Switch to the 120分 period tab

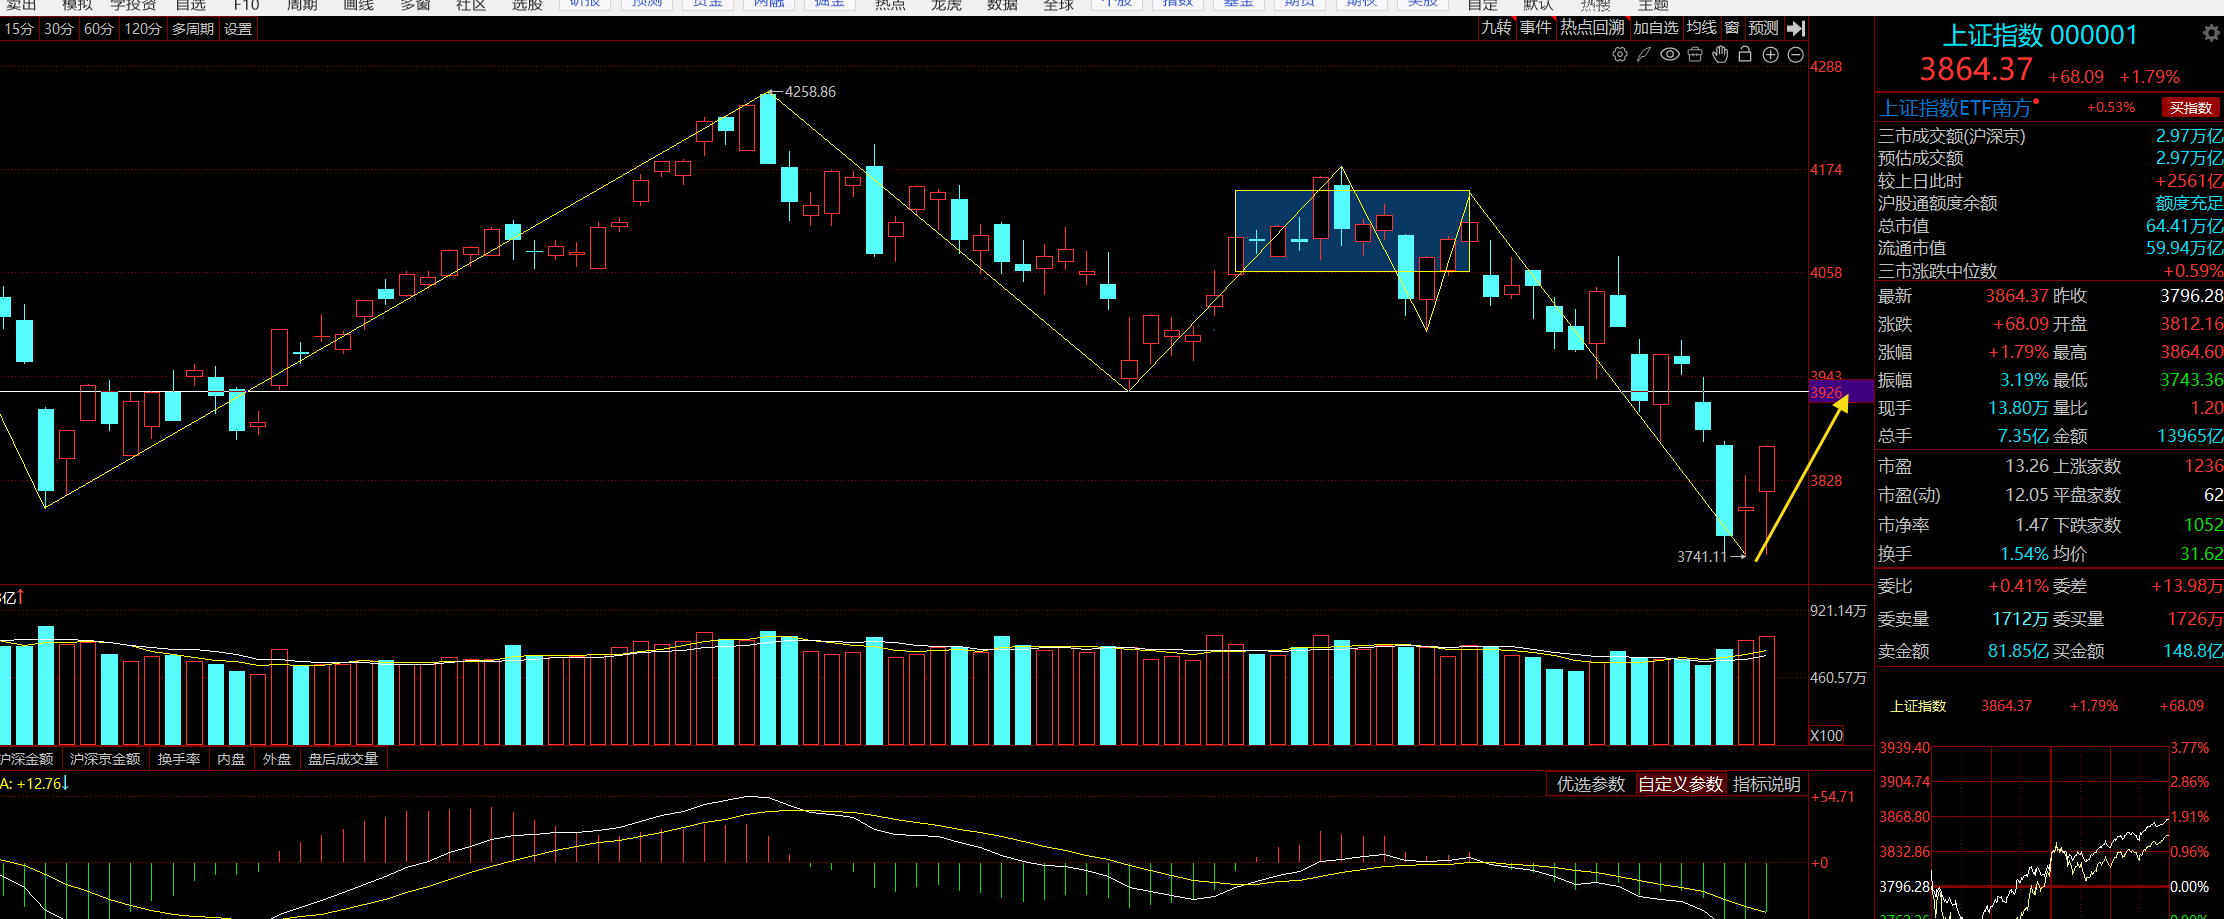tap(143, 29)
